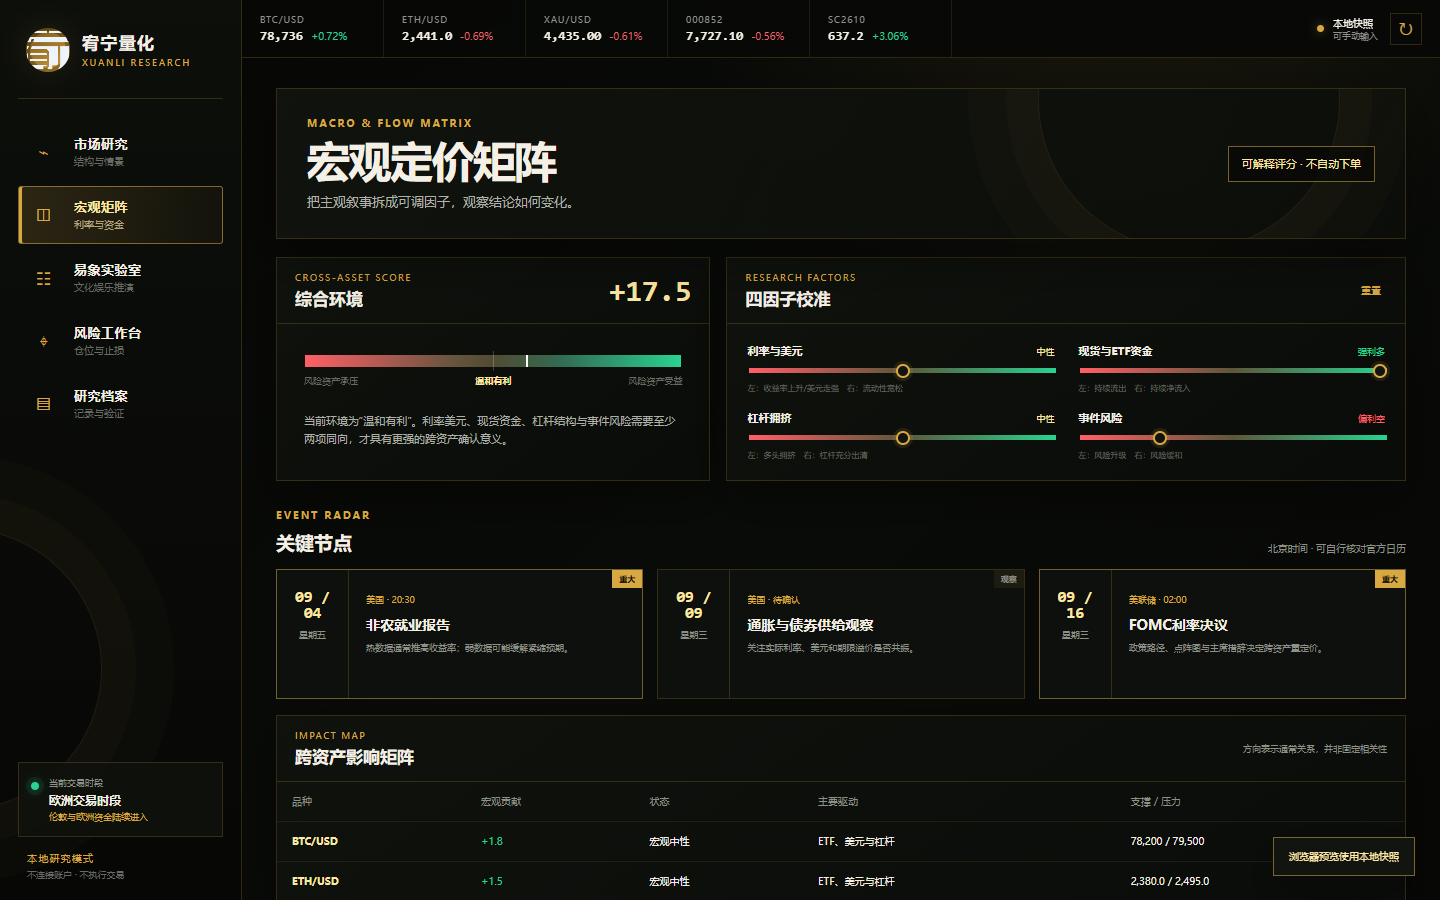Viewport: 1440px width, 900px height.
Task: Adjust the 杠杆拥挤 slider handle
Action: tap(903, 438)
